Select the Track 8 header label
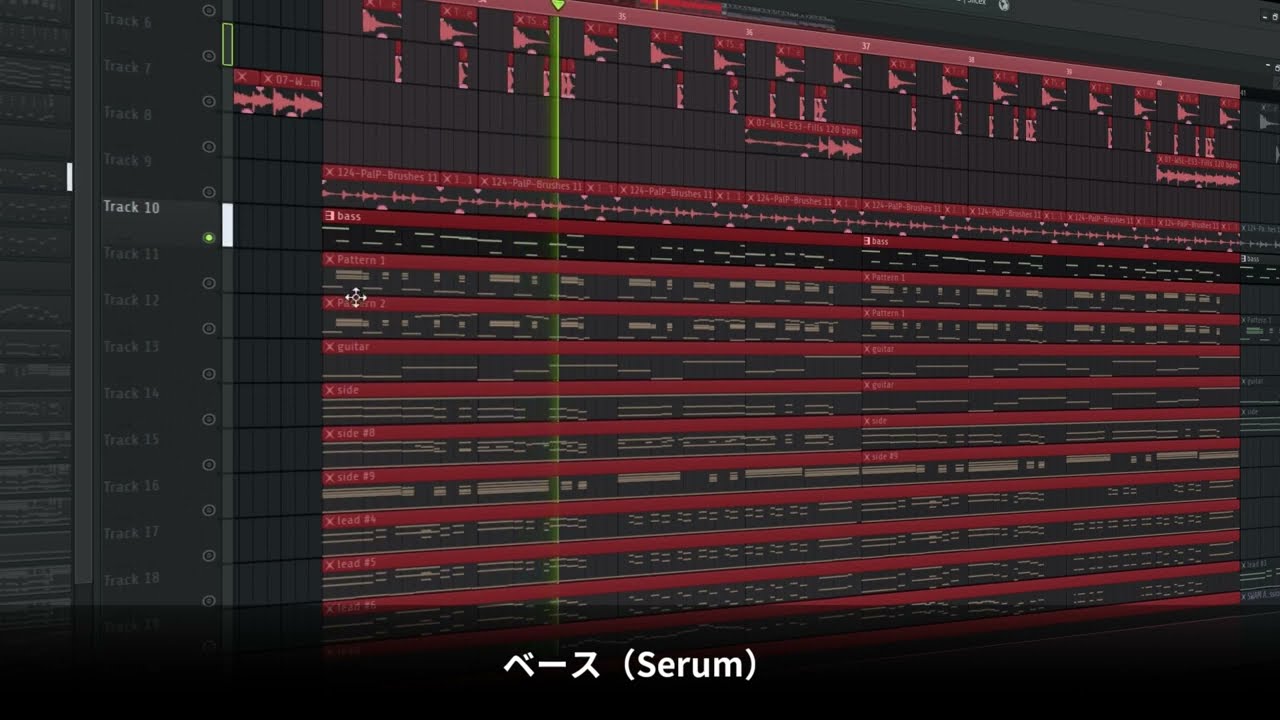 click(127, 113)
